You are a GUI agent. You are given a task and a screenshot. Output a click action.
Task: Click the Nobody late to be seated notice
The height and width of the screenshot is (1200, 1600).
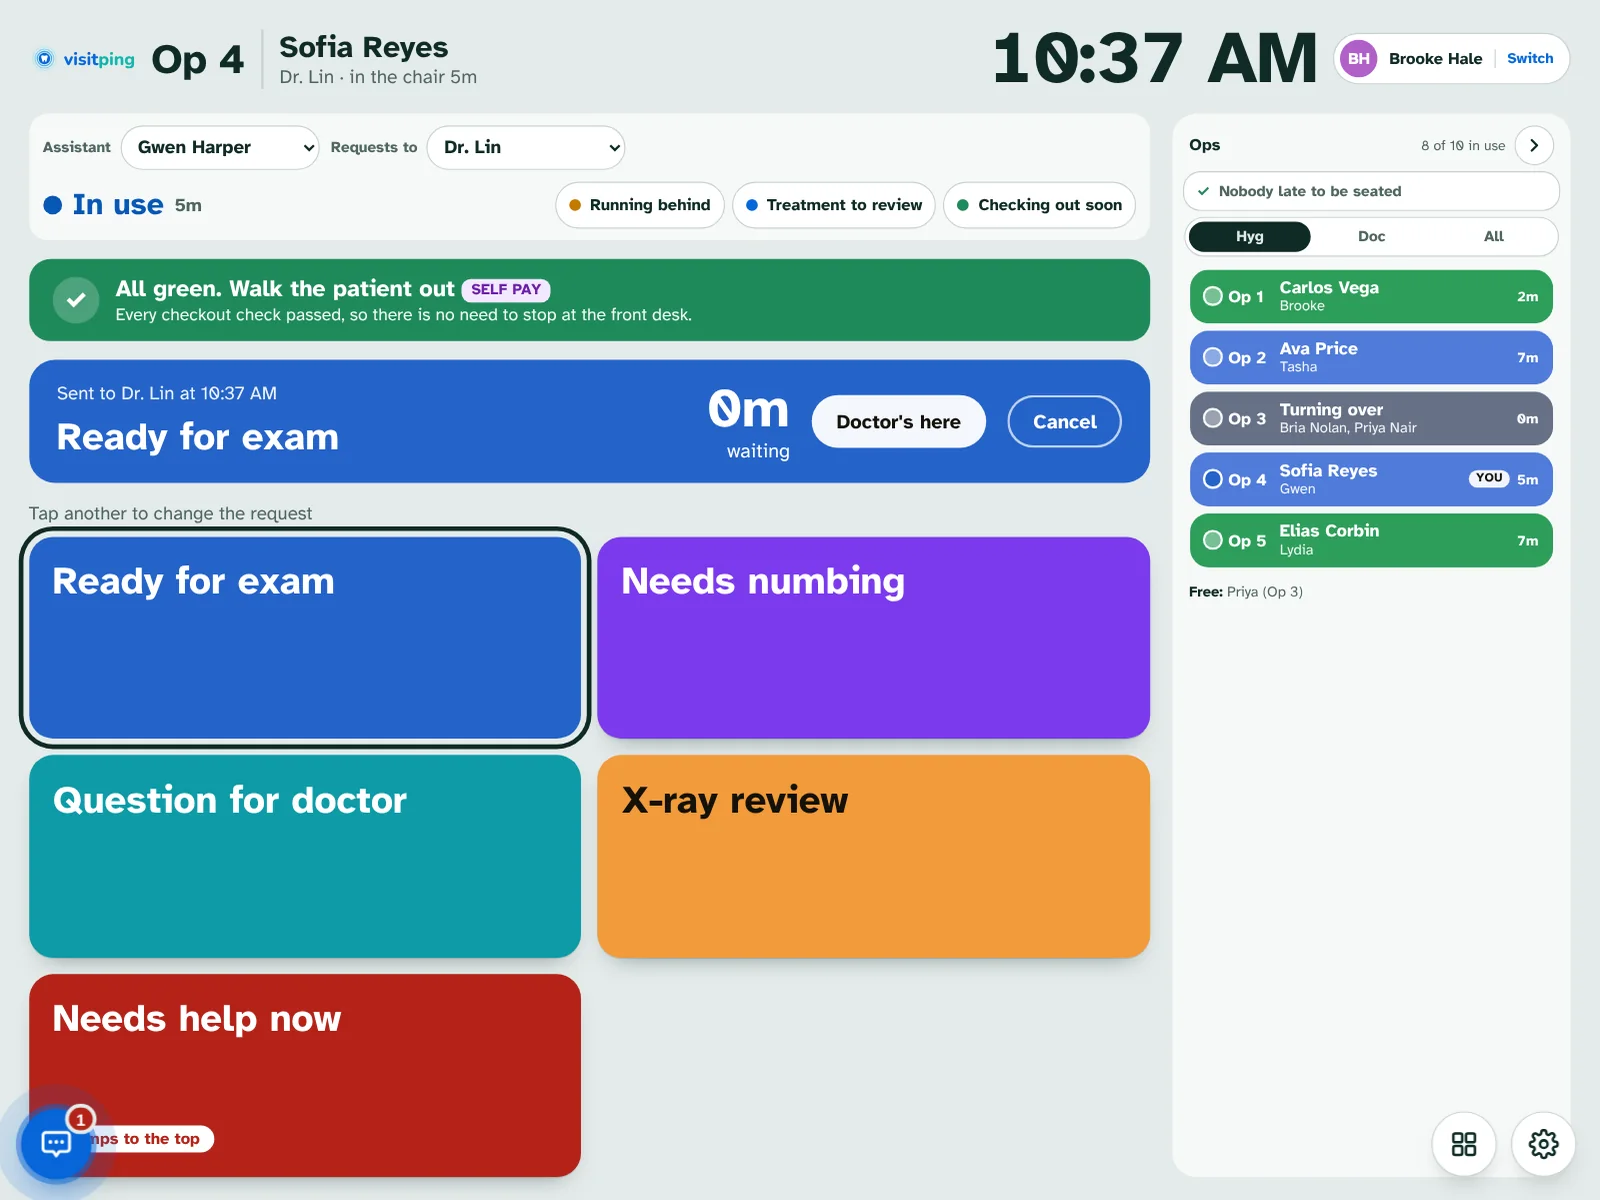[1371, 191]
